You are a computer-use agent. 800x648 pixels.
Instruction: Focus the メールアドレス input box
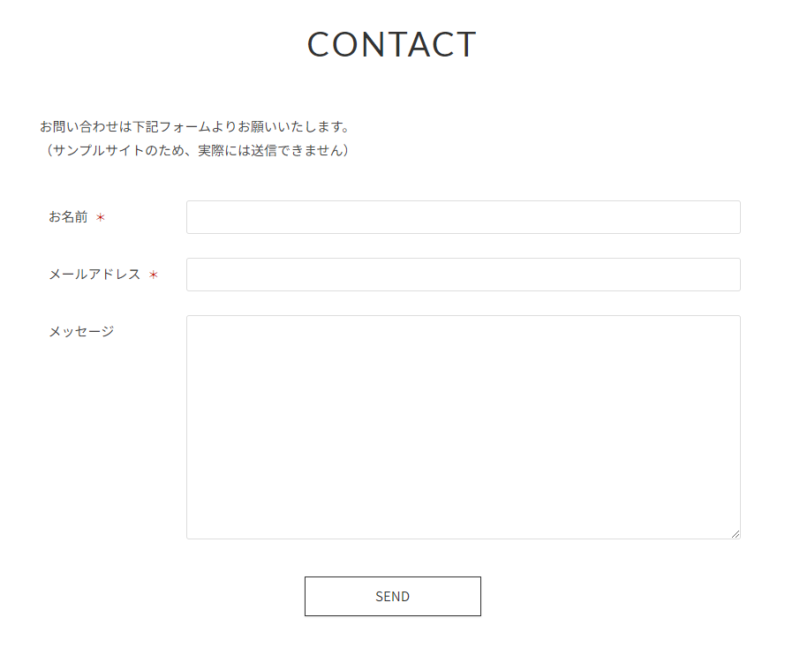pos(463,275)
